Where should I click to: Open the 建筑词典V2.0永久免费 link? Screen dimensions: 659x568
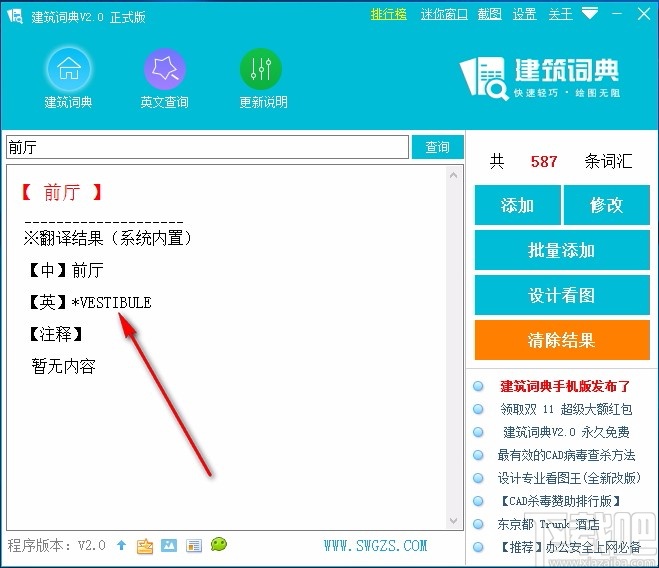click(x=566, y=432)
